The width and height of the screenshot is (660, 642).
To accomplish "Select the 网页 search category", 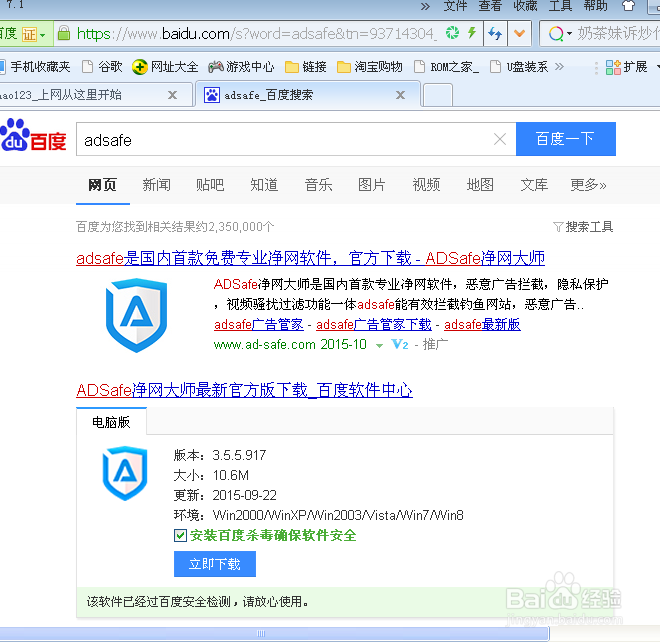I will click(x=102, y=184).
